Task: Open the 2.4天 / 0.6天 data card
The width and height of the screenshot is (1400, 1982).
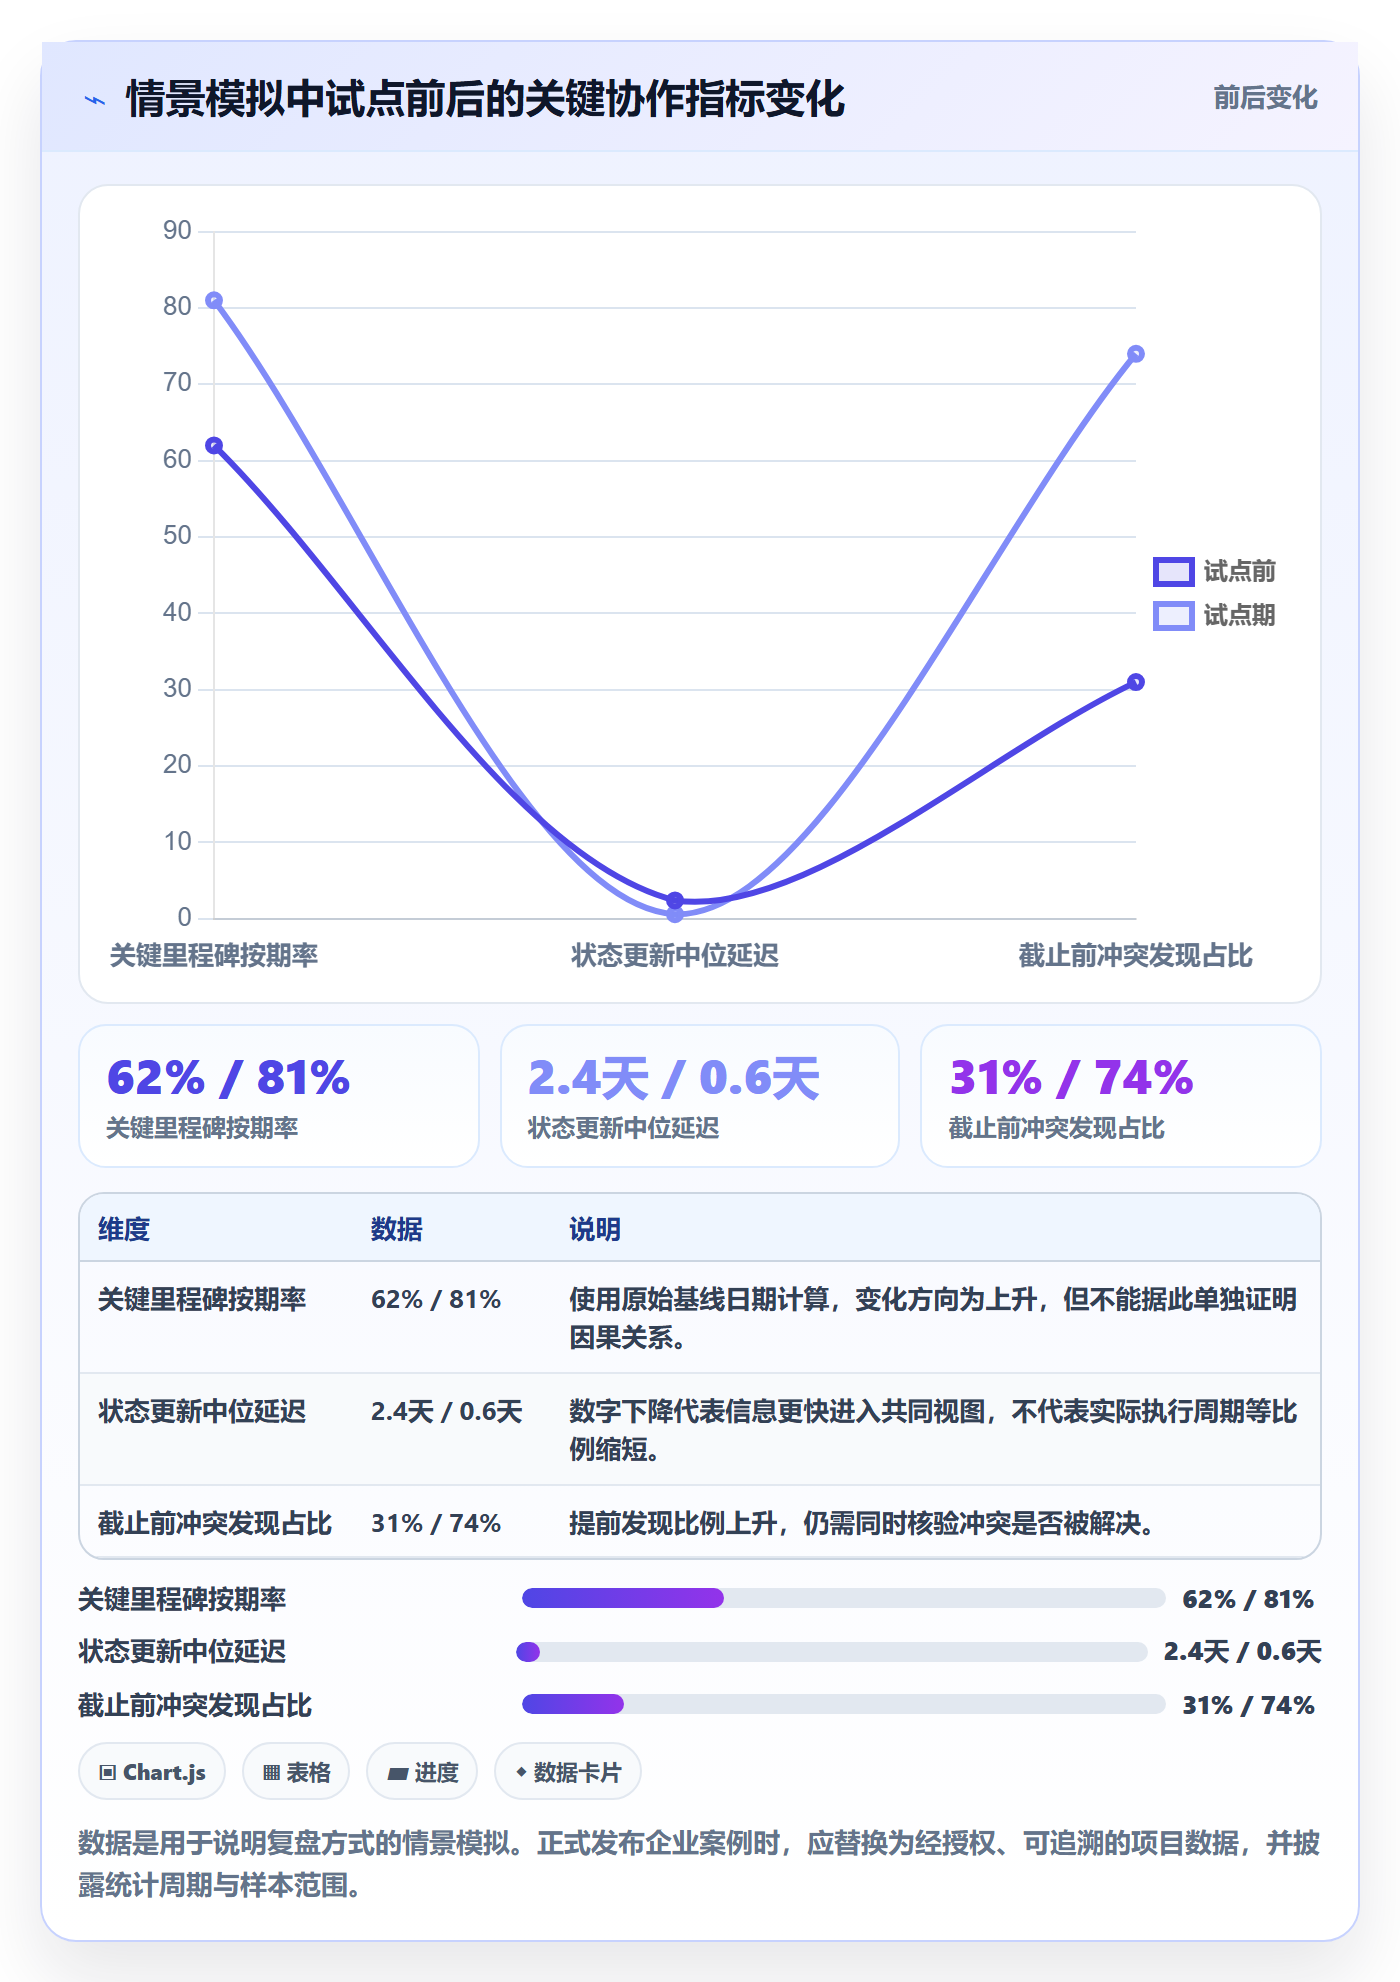Action: pos(700,1096)
